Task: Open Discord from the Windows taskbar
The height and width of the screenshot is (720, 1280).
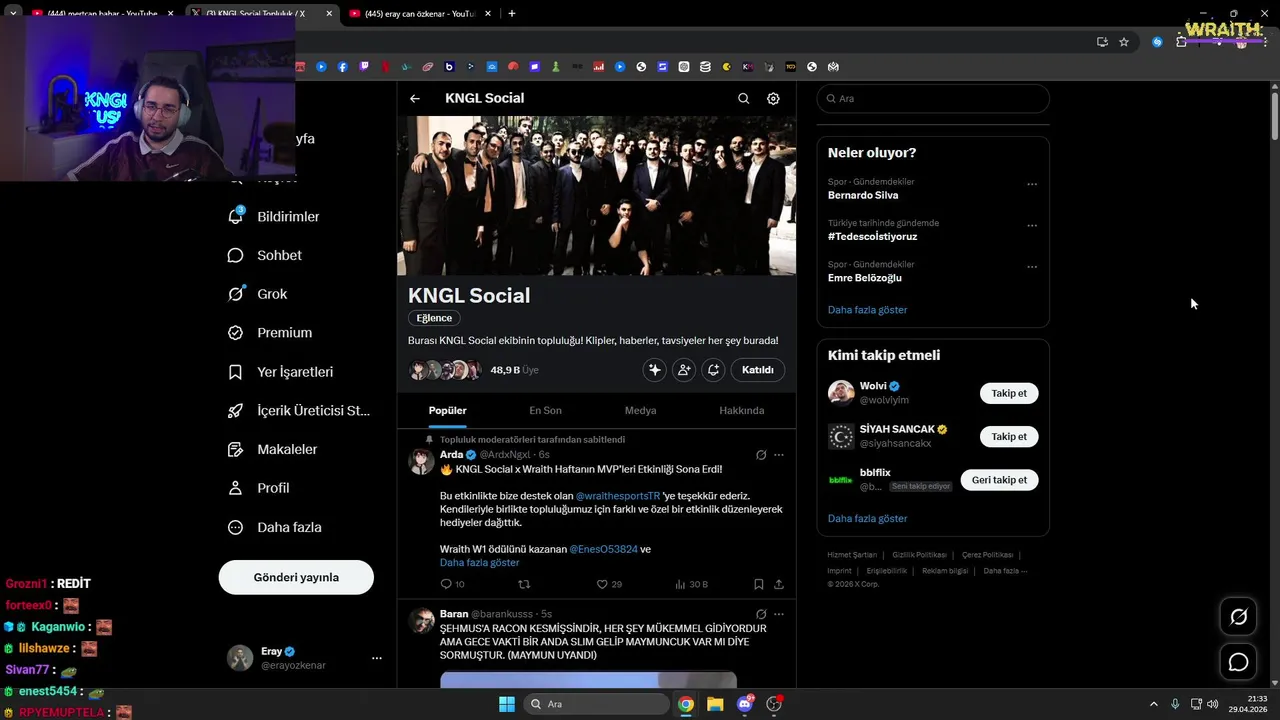Action: [x=744, y=704]
